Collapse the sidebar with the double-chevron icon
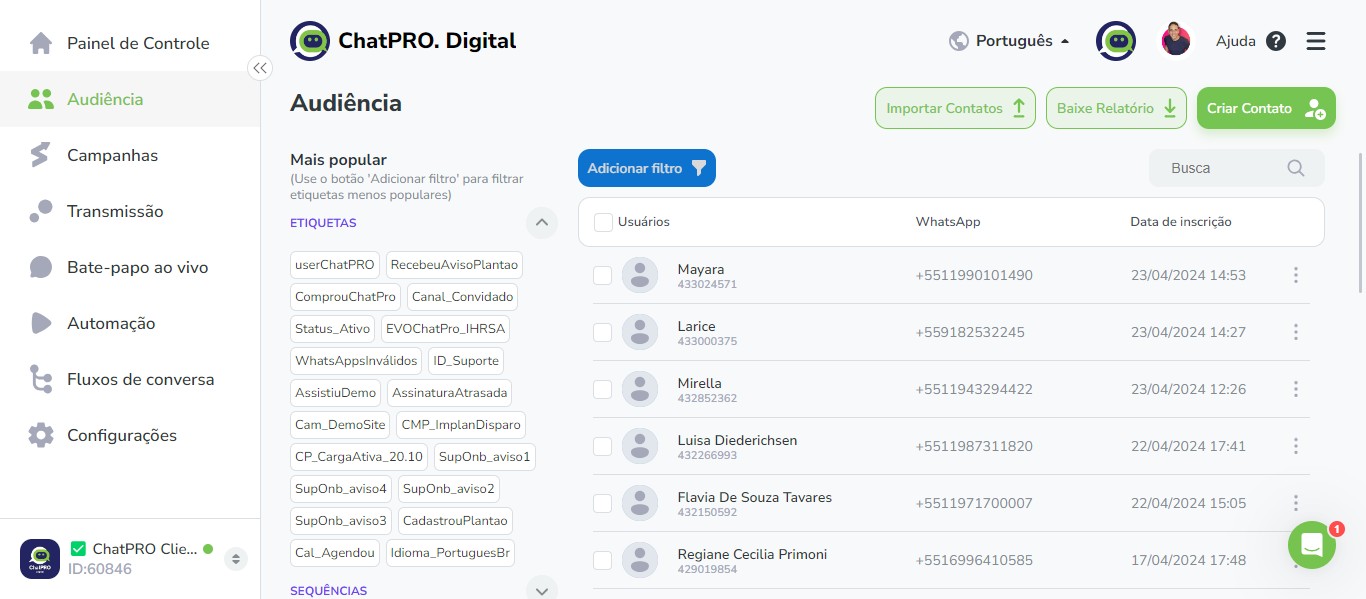 [x=260, y=68]
